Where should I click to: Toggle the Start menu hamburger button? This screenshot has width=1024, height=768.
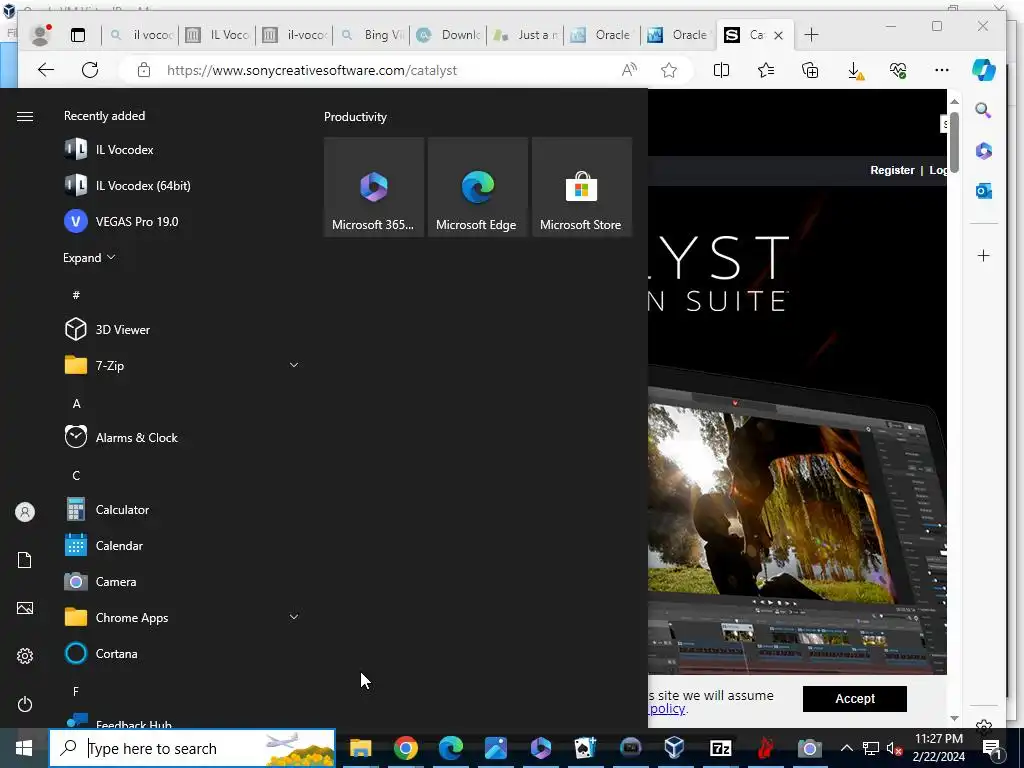pyautogui.click(x=25, y=116)
